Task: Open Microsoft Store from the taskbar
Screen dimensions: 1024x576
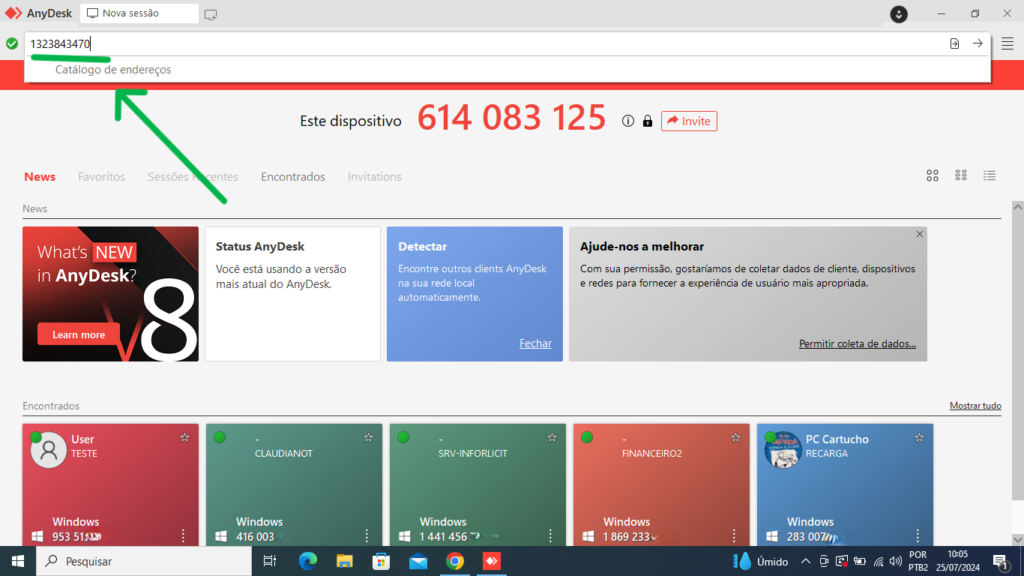Action: click(381, 561)
